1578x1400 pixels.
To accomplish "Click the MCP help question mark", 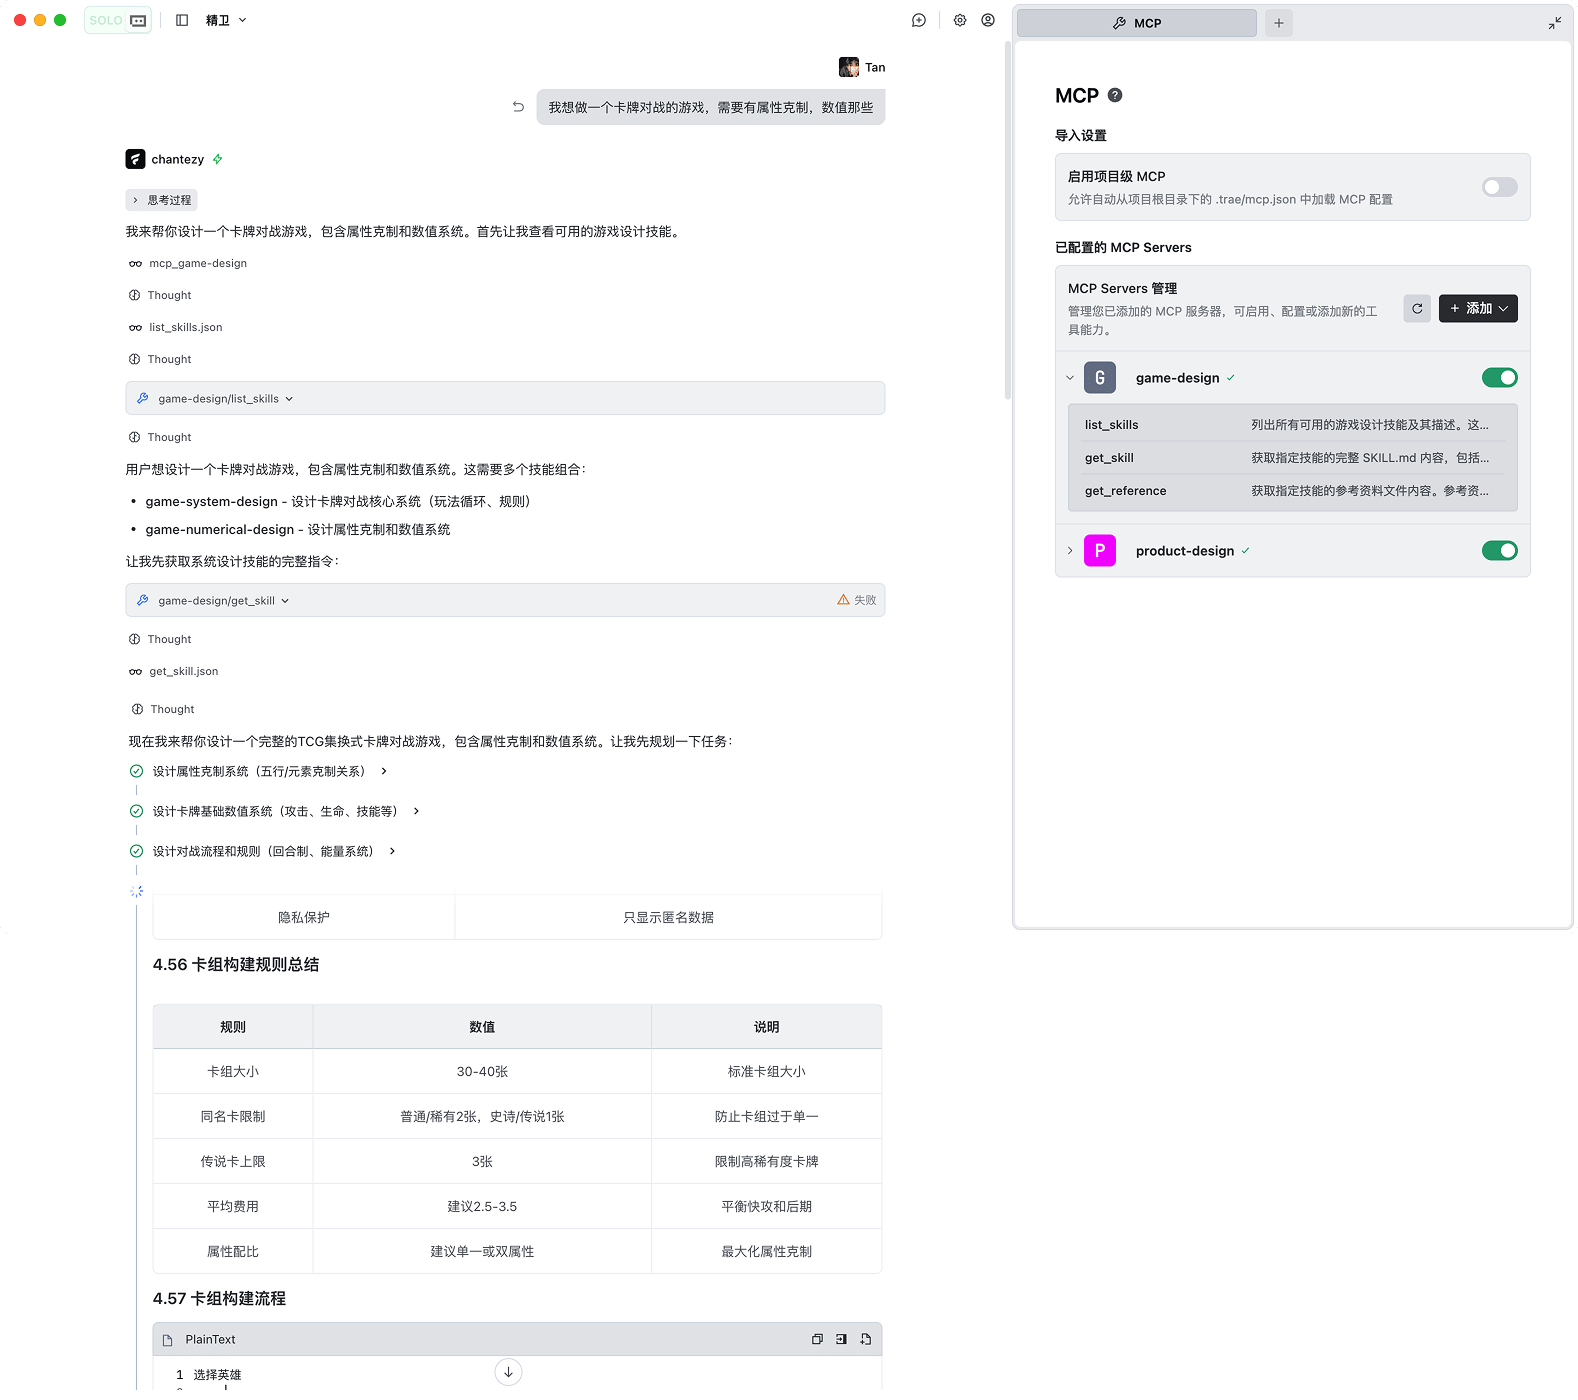I will [x=1115, y=95].
